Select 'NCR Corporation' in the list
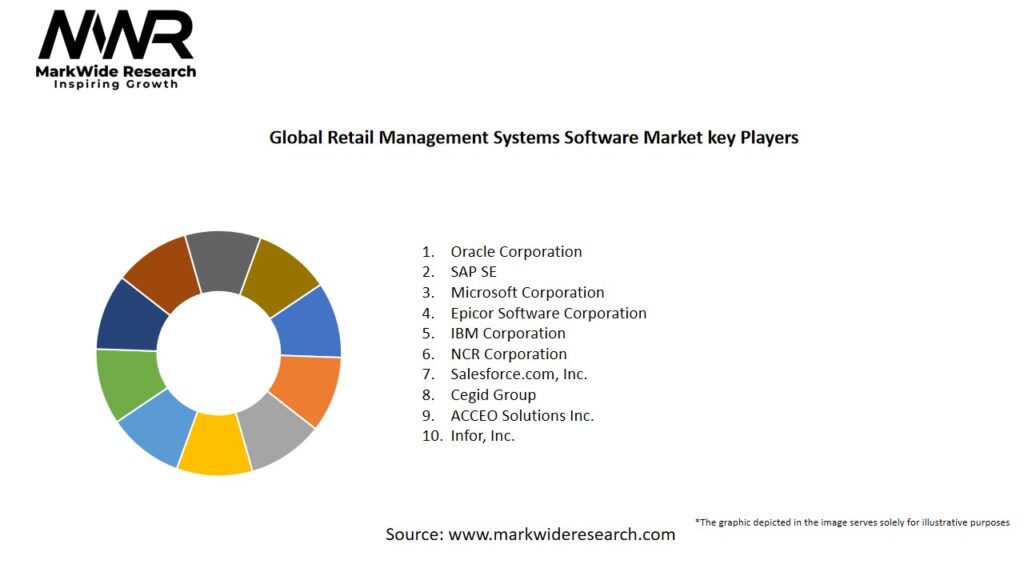1024x576 pixels. coord(509,354)
